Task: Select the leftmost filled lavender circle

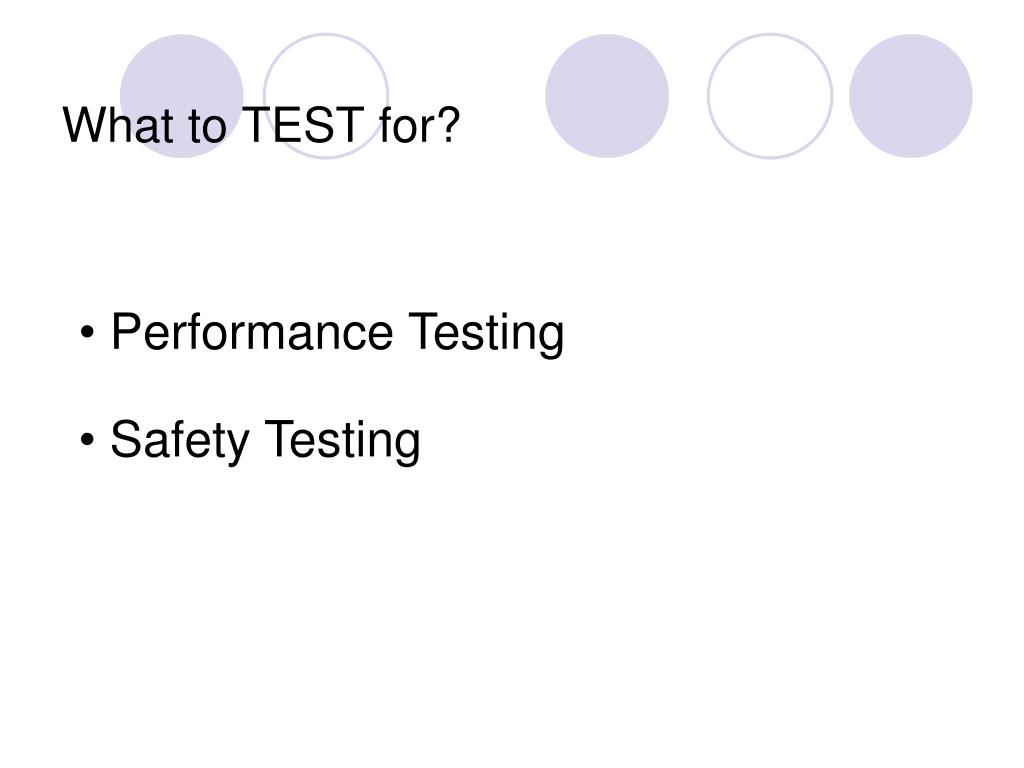Action: point(182,96)
